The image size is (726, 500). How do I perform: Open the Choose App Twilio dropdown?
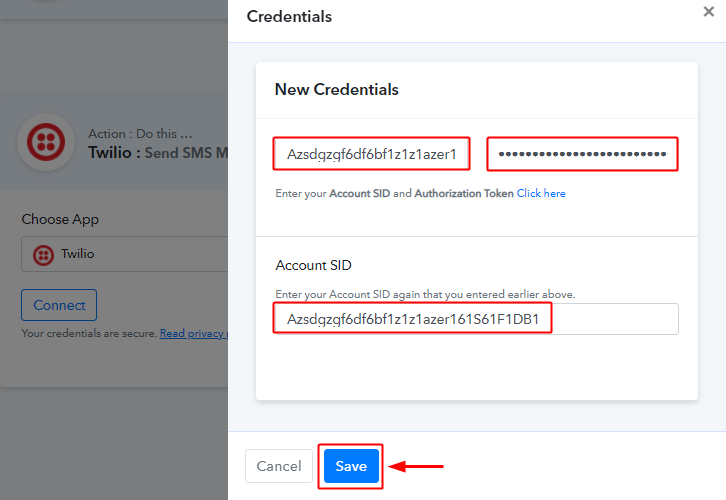(x=125, y=254)
